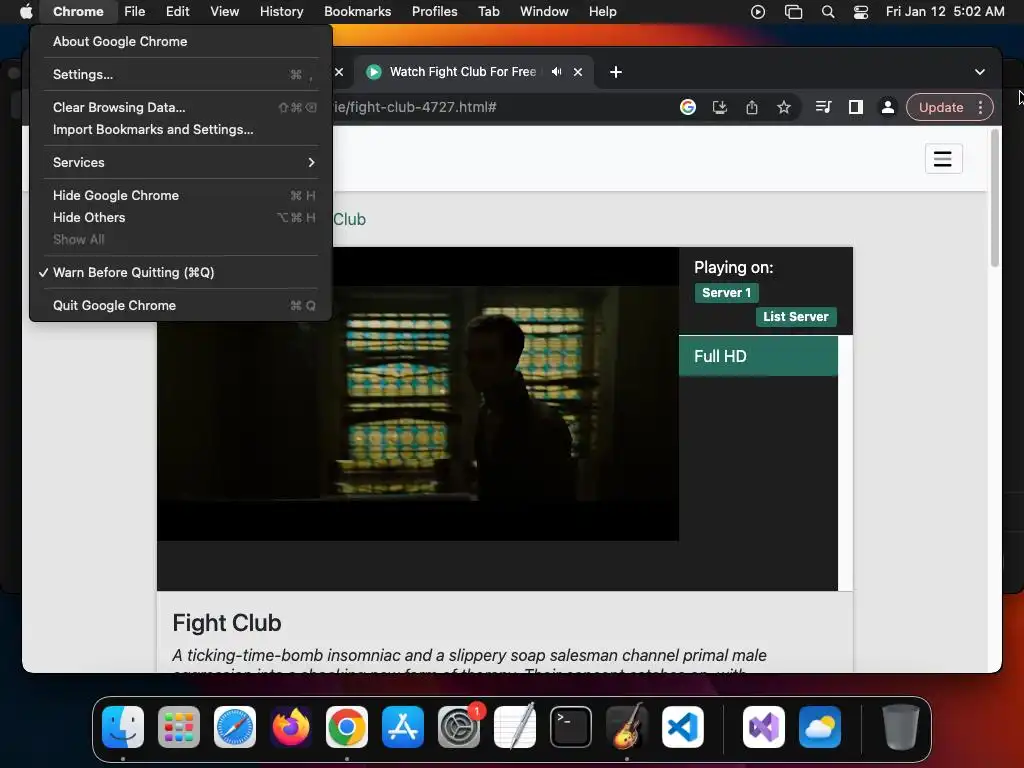
Task: Mute the Fight Club tab audio icon
Action: click(x=556, y=72)
